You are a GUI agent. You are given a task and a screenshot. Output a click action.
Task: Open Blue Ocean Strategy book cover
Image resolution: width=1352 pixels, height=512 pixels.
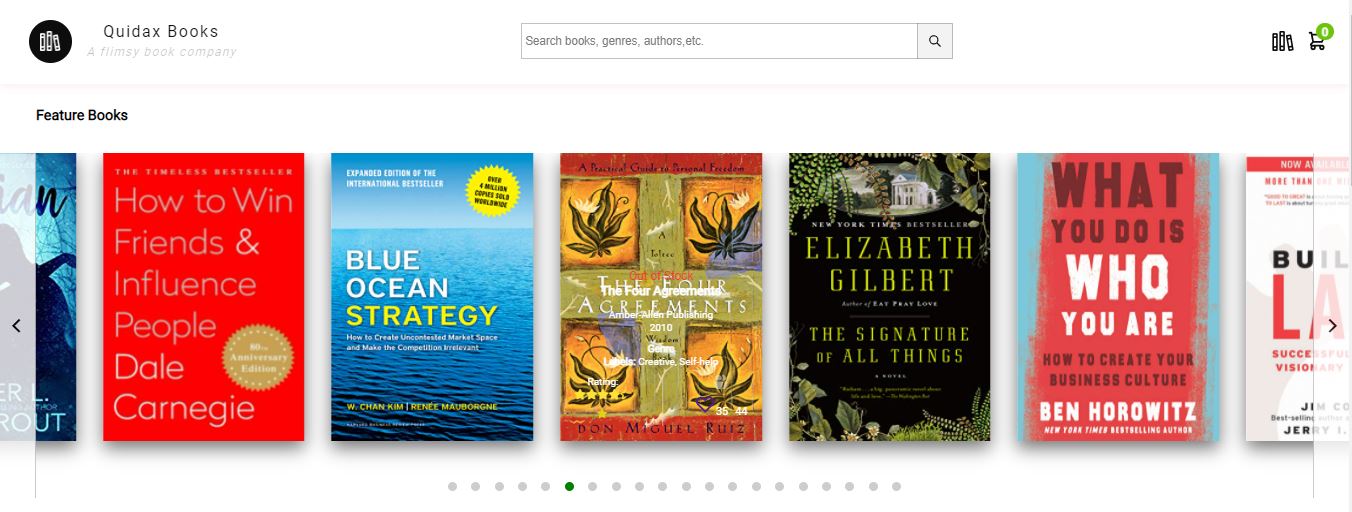(432, 297)
